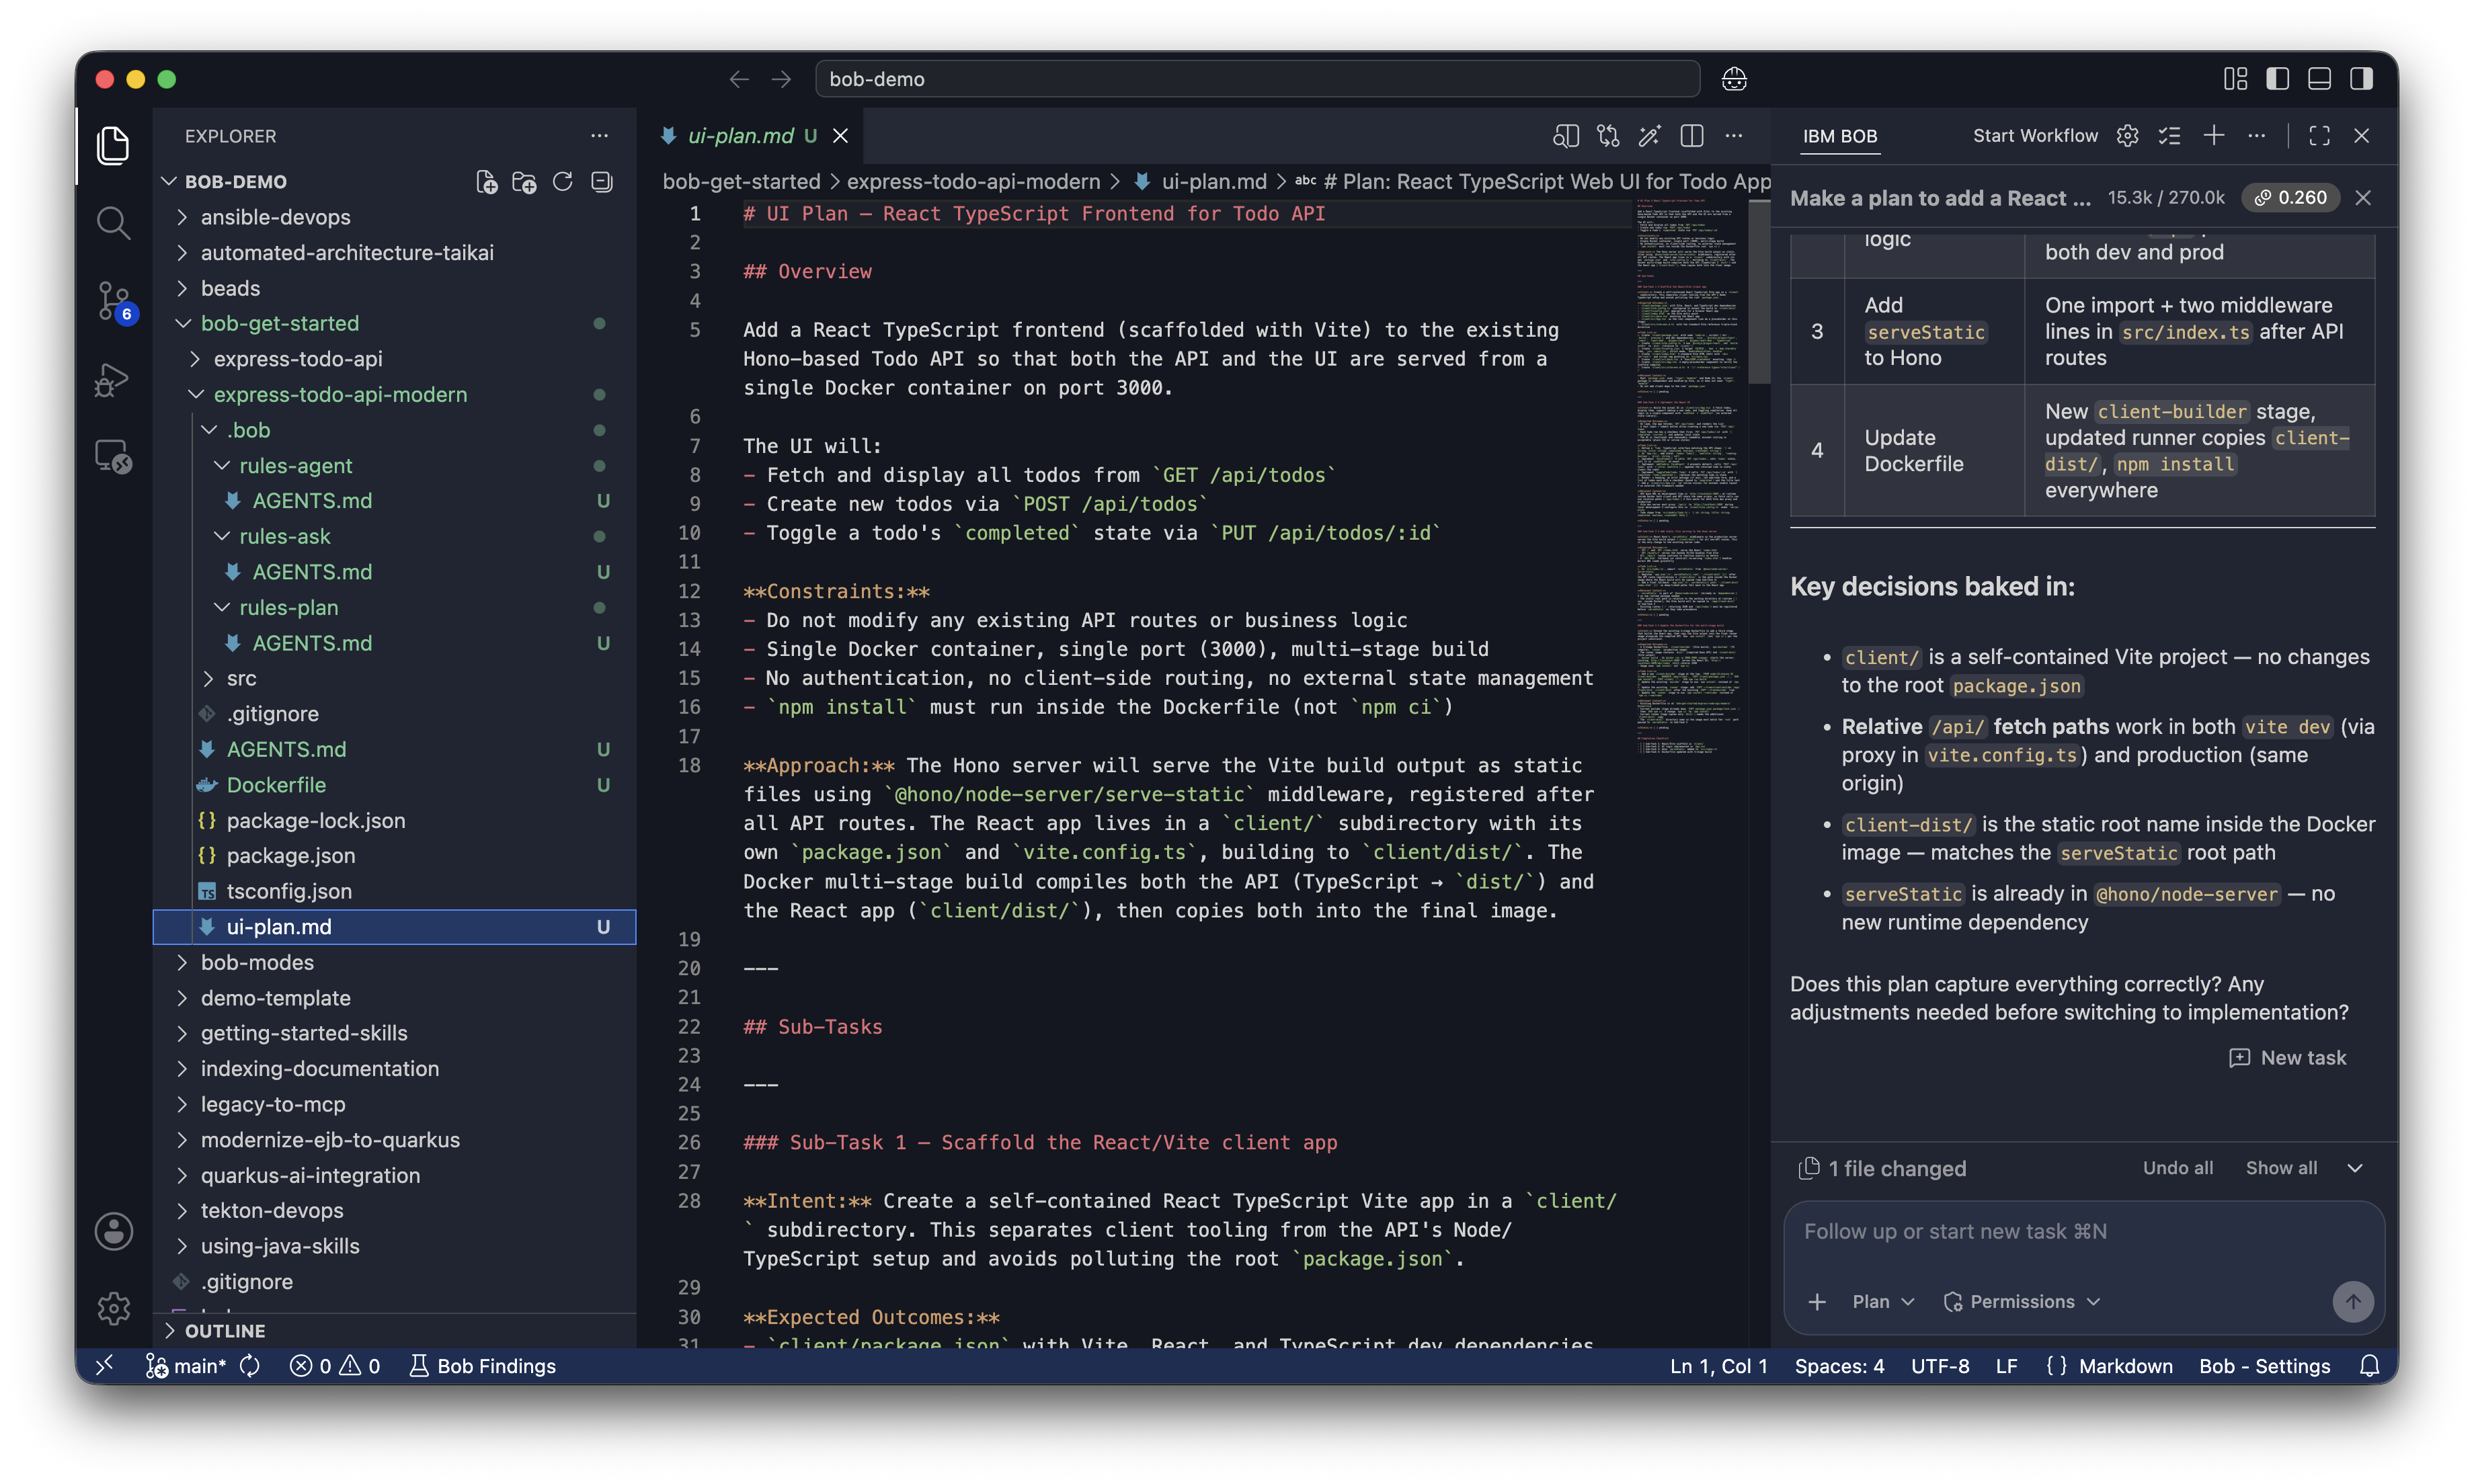The width and height of the screenshot is (2474, 1484).
Task: Click the editor minimap
Action: pyautogui.click(x=1690, y=475)
